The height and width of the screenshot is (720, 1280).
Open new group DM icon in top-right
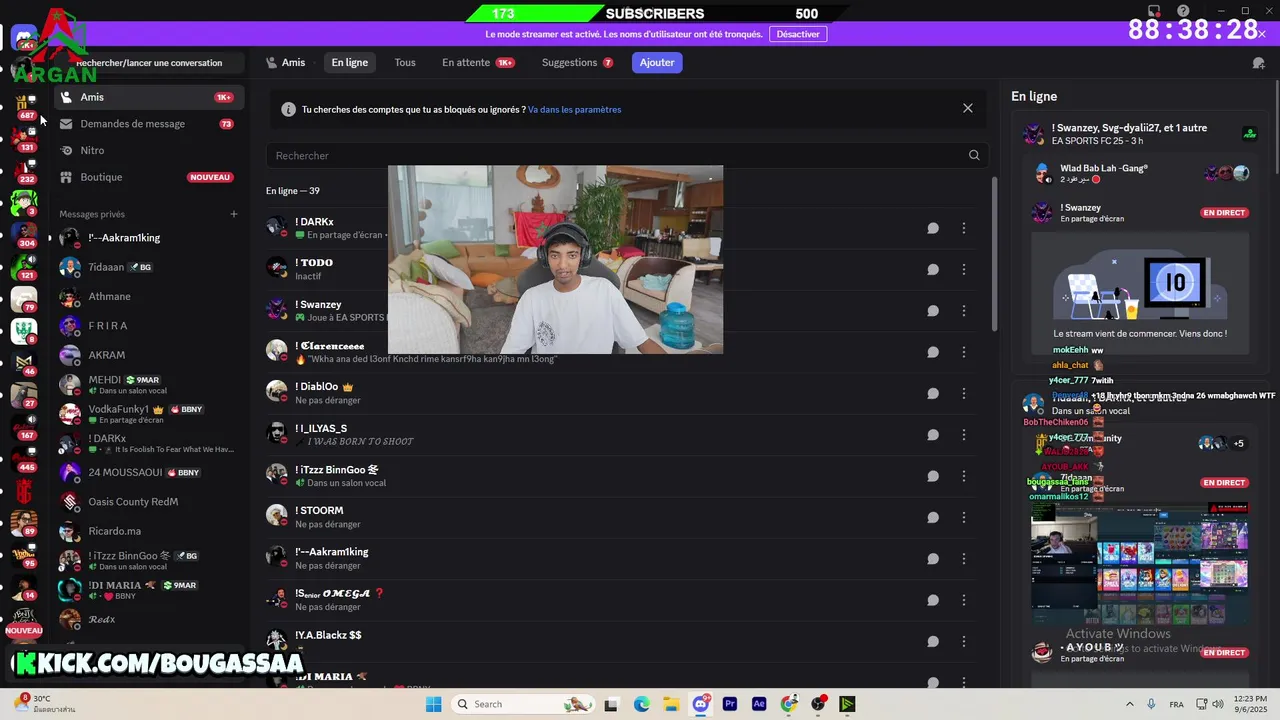click(x=1258, y=63)
